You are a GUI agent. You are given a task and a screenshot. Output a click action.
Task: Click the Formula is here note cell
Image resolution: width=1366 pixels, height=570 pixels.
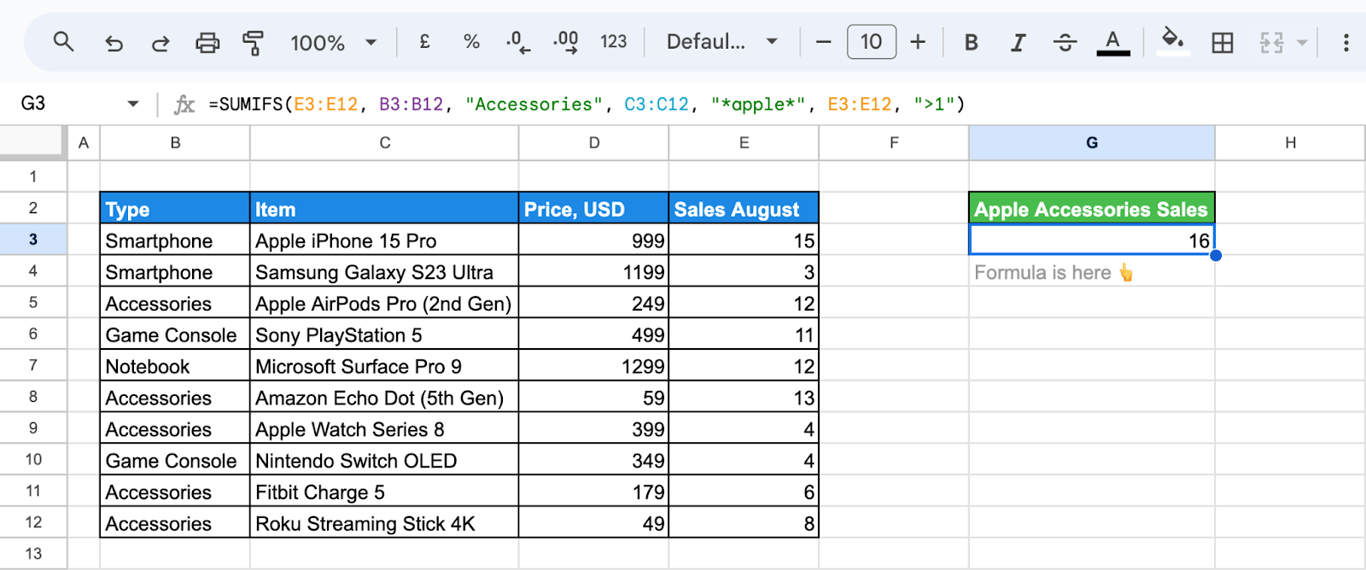1092,272
